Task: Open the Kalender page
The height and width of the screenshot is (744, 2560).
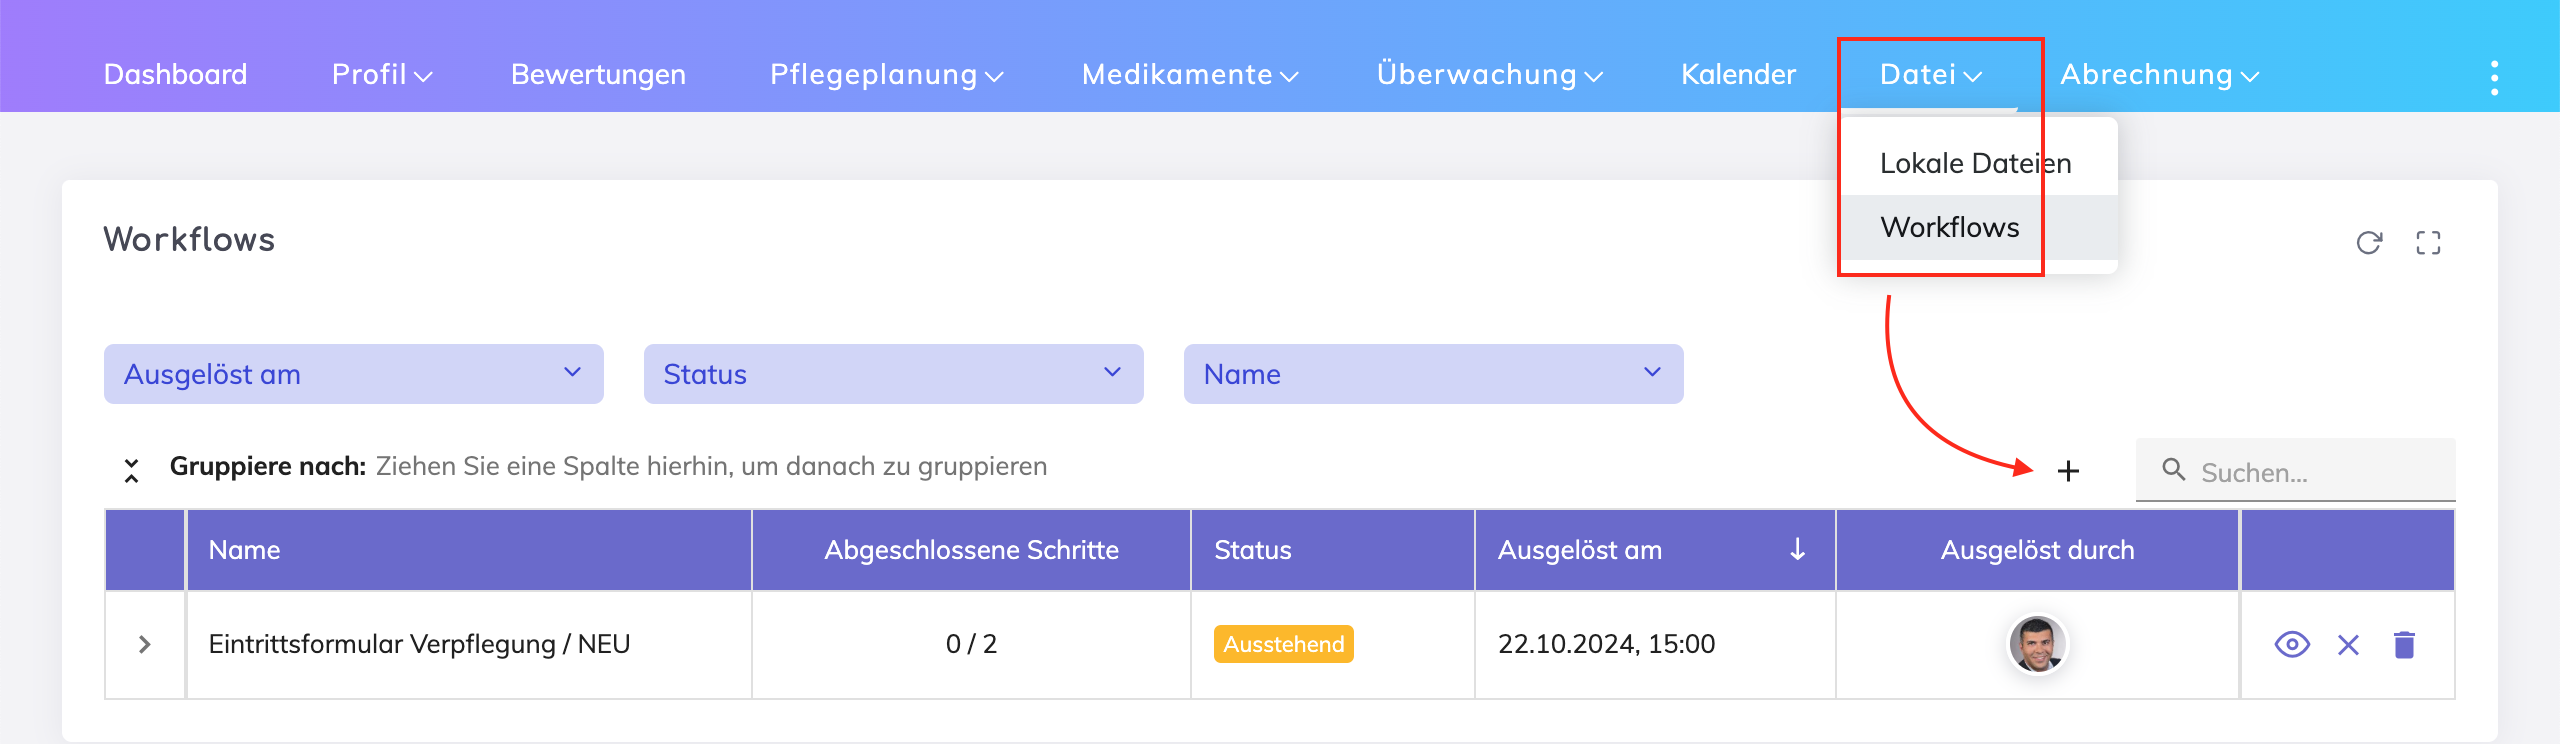Action: click(1738, 75)
